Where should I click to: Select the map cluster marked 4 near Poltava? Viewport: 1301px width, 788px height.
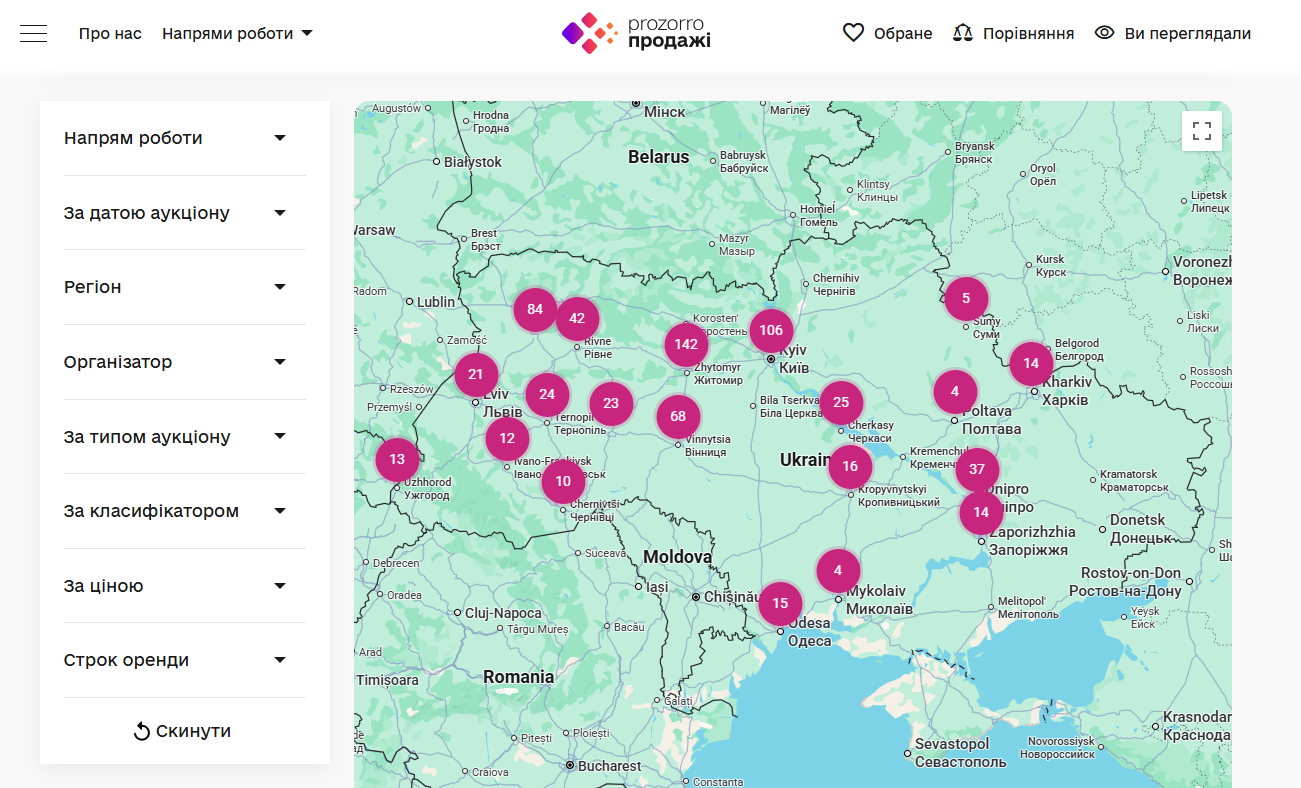point(955,391)
